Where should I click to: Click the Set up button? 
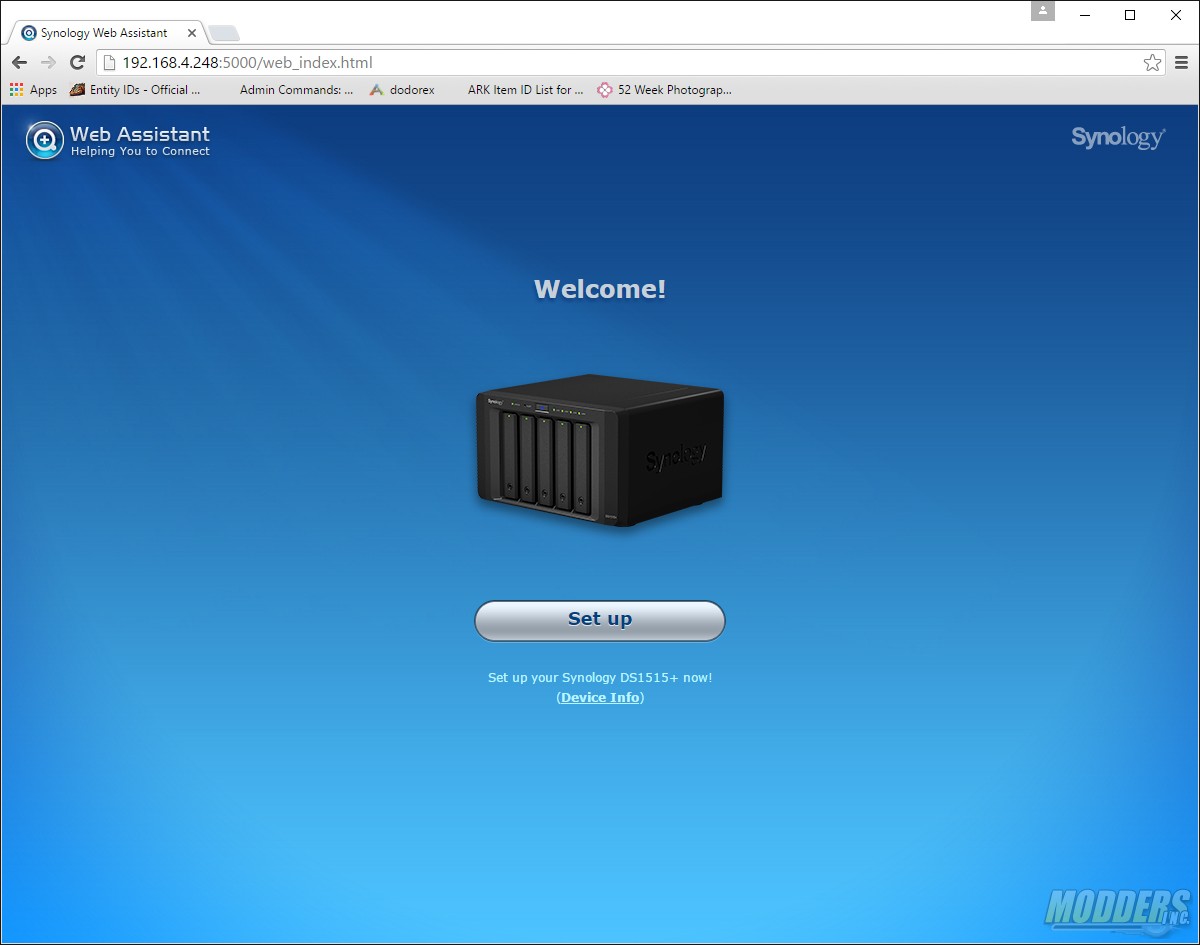click(x=599, y=620)
